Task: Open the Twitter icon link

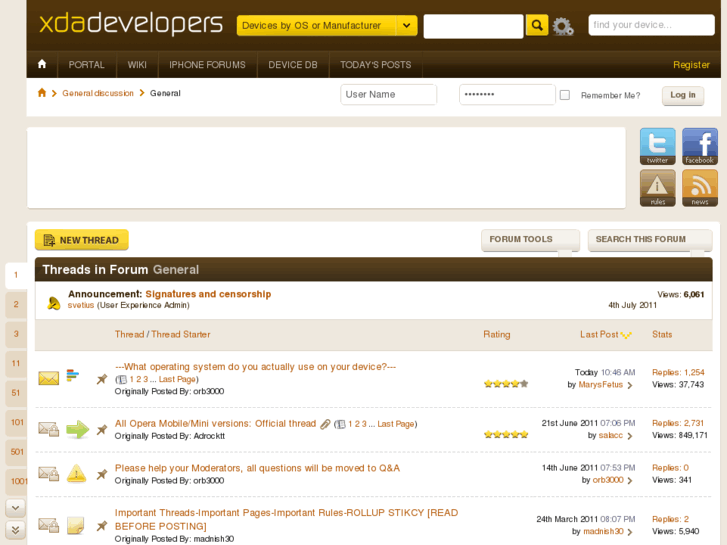Action: 657,147
